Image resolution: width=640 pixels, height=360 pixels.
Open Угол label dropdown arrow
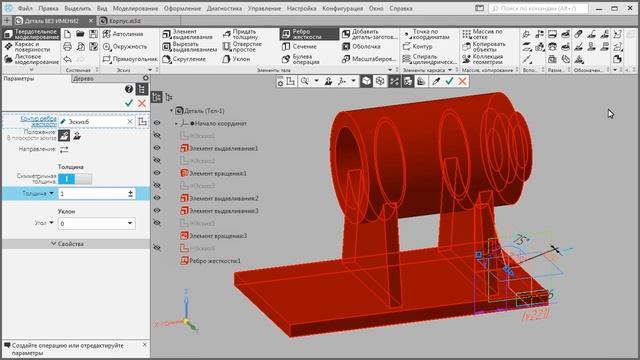51,223
